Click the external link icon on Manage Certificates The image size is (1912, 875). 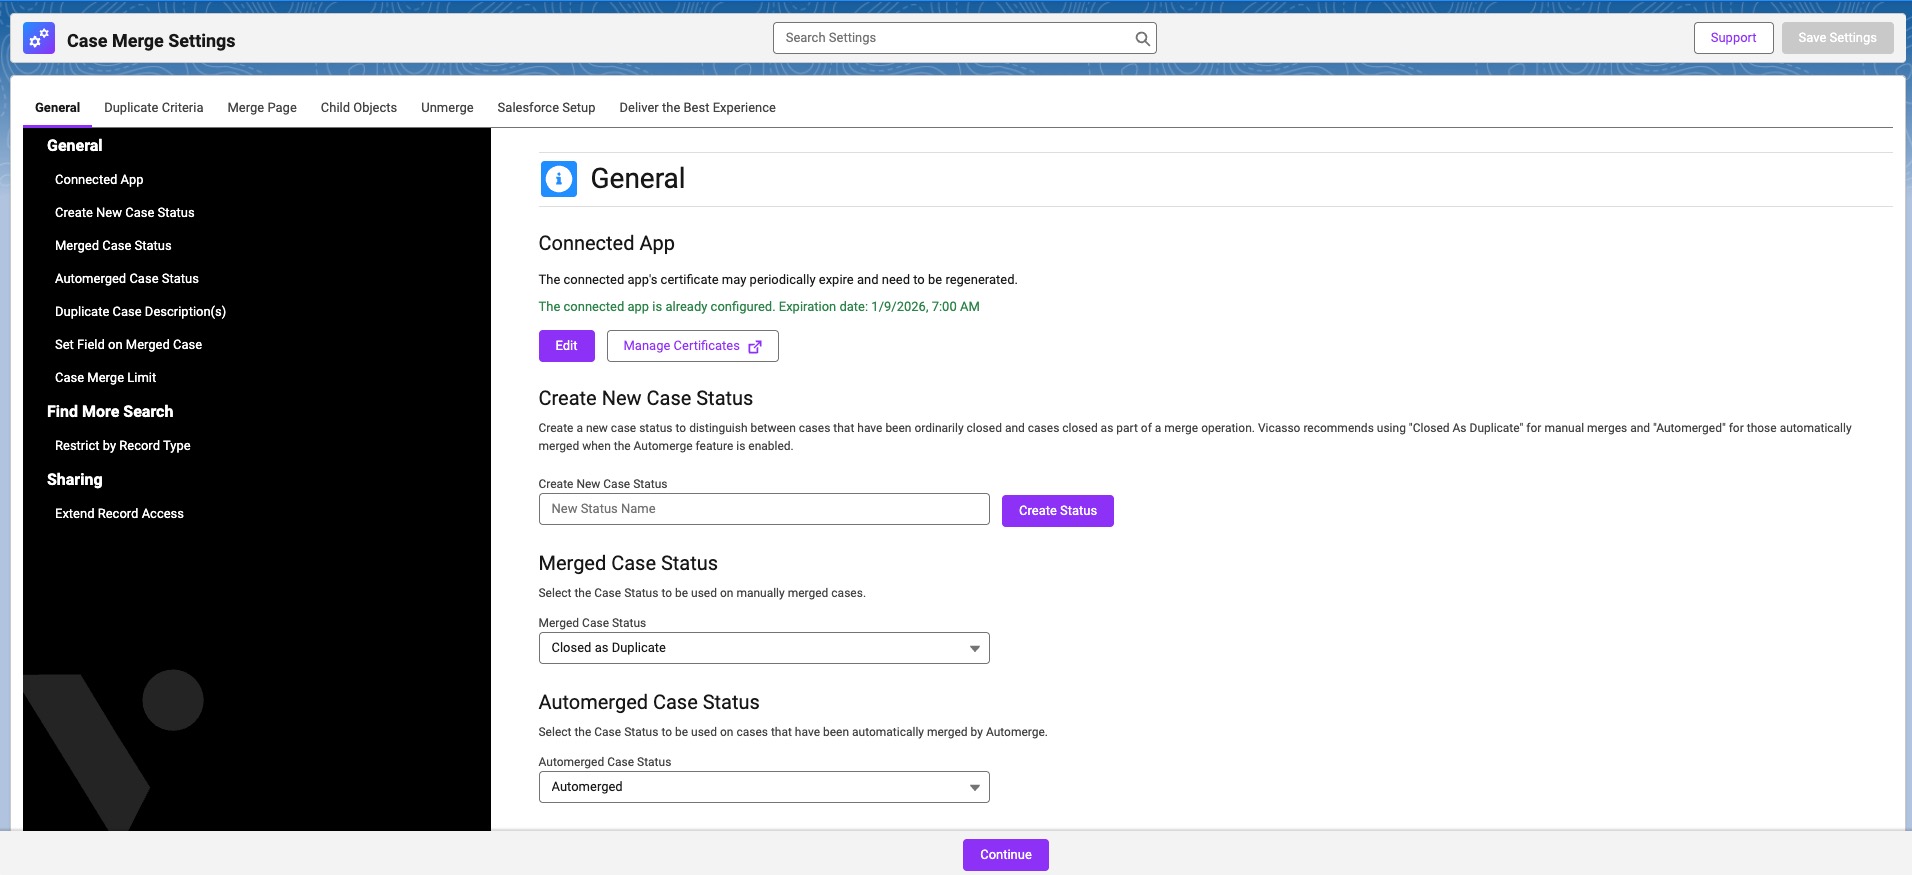pos(755,347)
